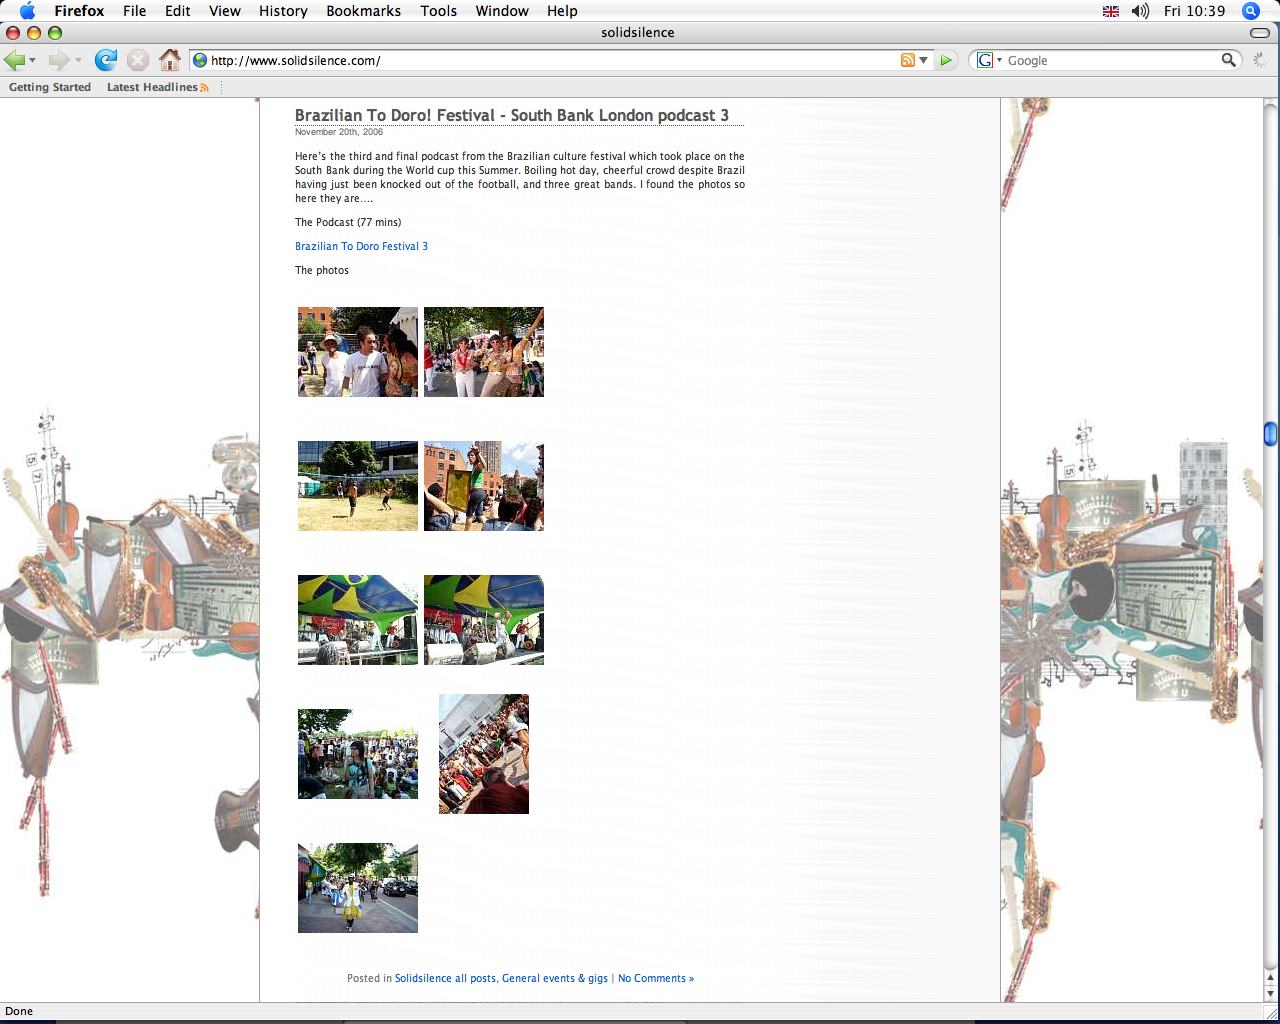Viewport: 1280px width, 1024px height.
Task: Open the UK flag input source menu
Action: click(1111, 11)
